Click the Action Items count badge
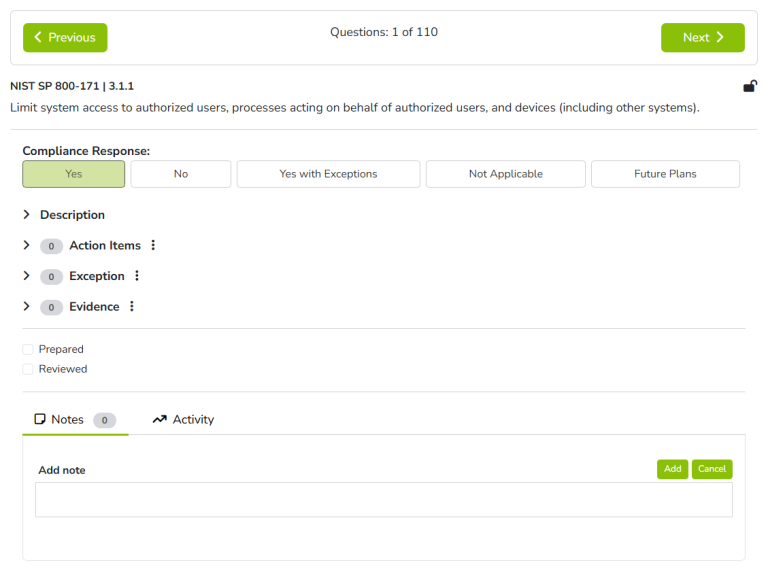 (51, 246)
